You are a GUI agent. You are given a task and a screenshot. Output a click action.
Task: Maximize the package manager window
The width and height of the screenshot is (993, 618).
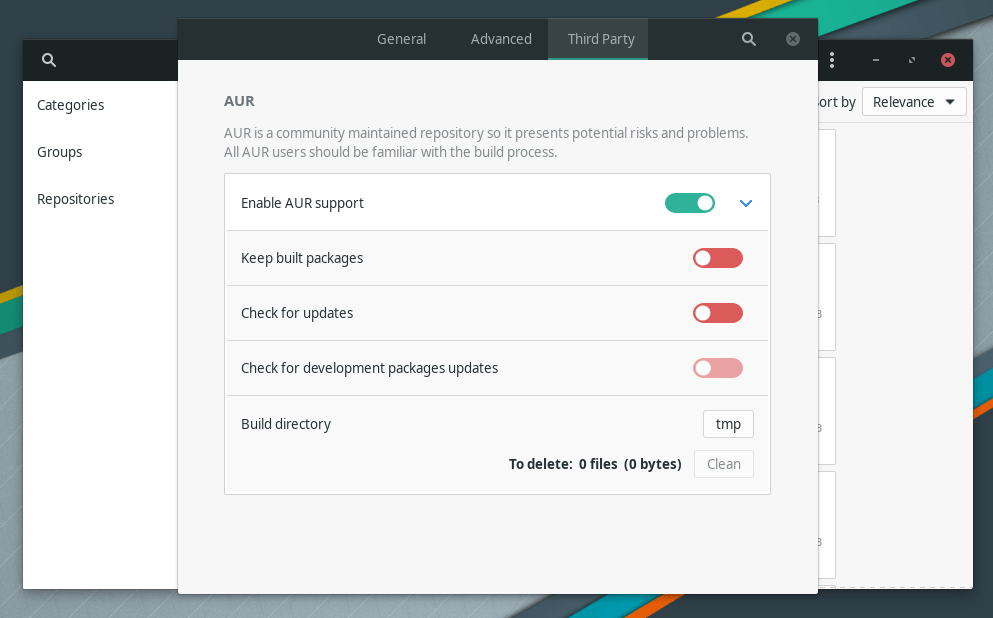(x=912, y=60)
